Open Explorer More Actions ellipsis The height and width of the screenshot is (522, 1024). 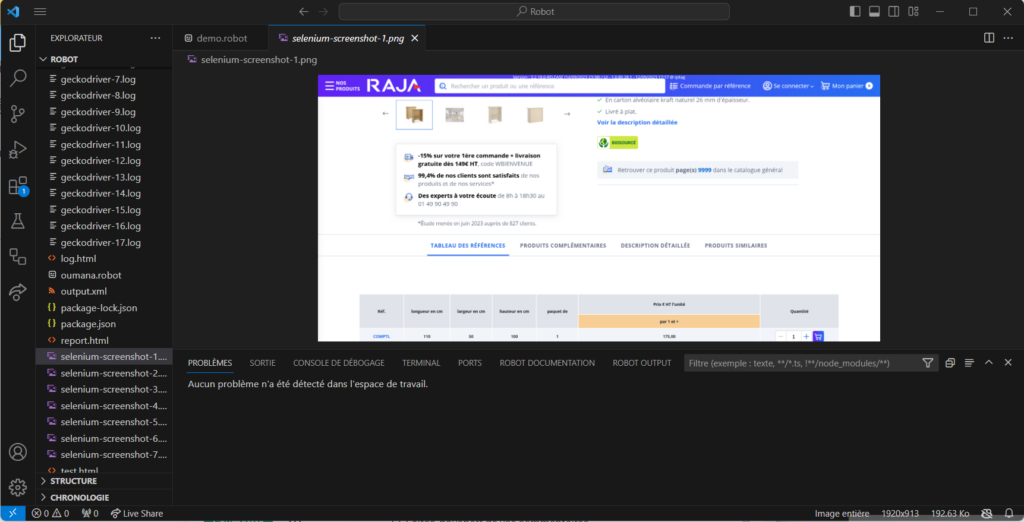[155, 38]
